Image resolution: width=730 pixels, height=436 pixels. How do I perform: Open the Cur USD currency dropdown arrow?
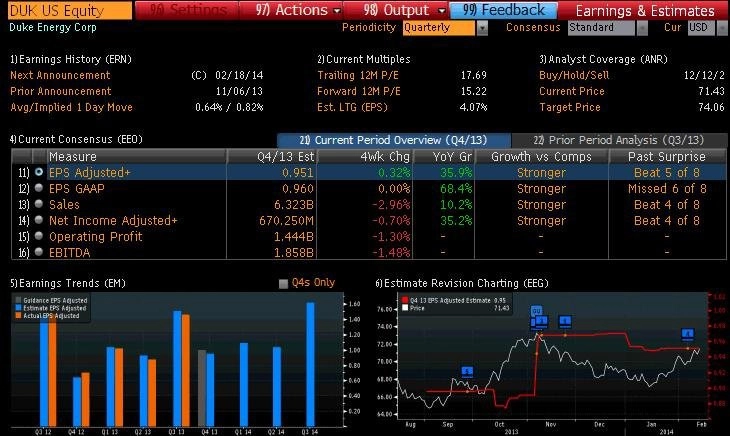pos(722,28)
